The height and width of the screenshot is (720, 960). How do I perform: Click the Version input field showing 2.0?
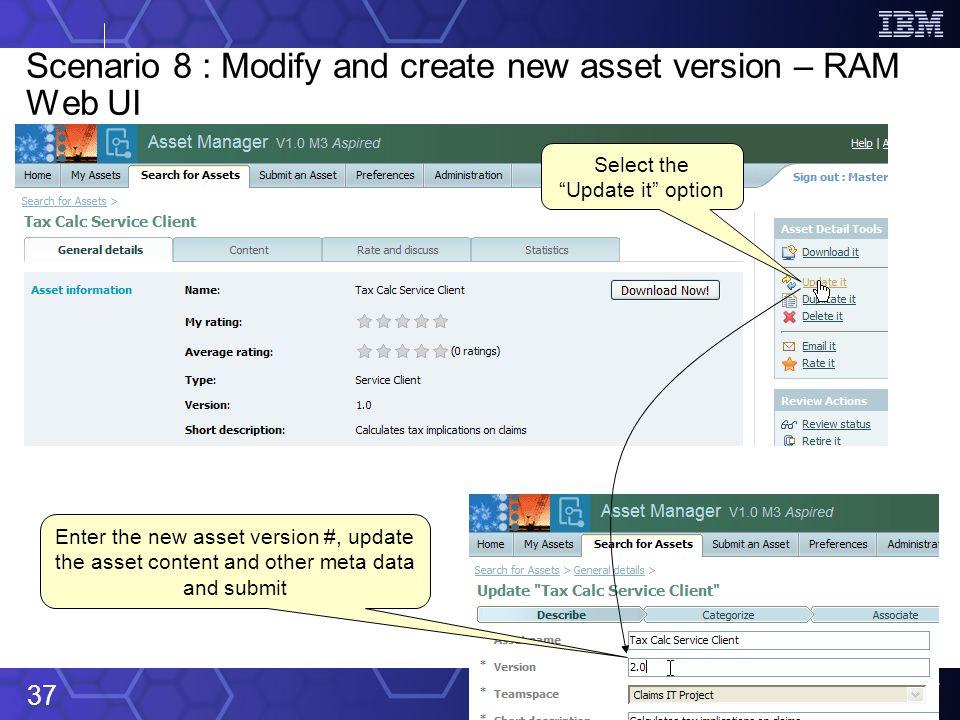click(779, 667)
